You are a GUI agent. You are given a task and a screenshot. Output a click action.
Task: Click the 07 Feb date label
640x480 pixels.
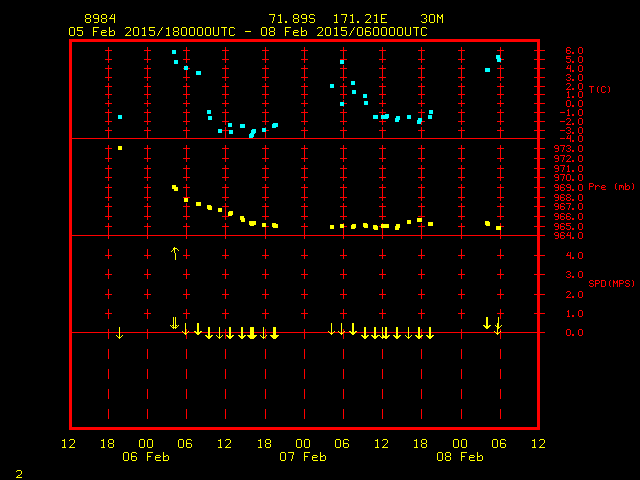click(303, 457)
